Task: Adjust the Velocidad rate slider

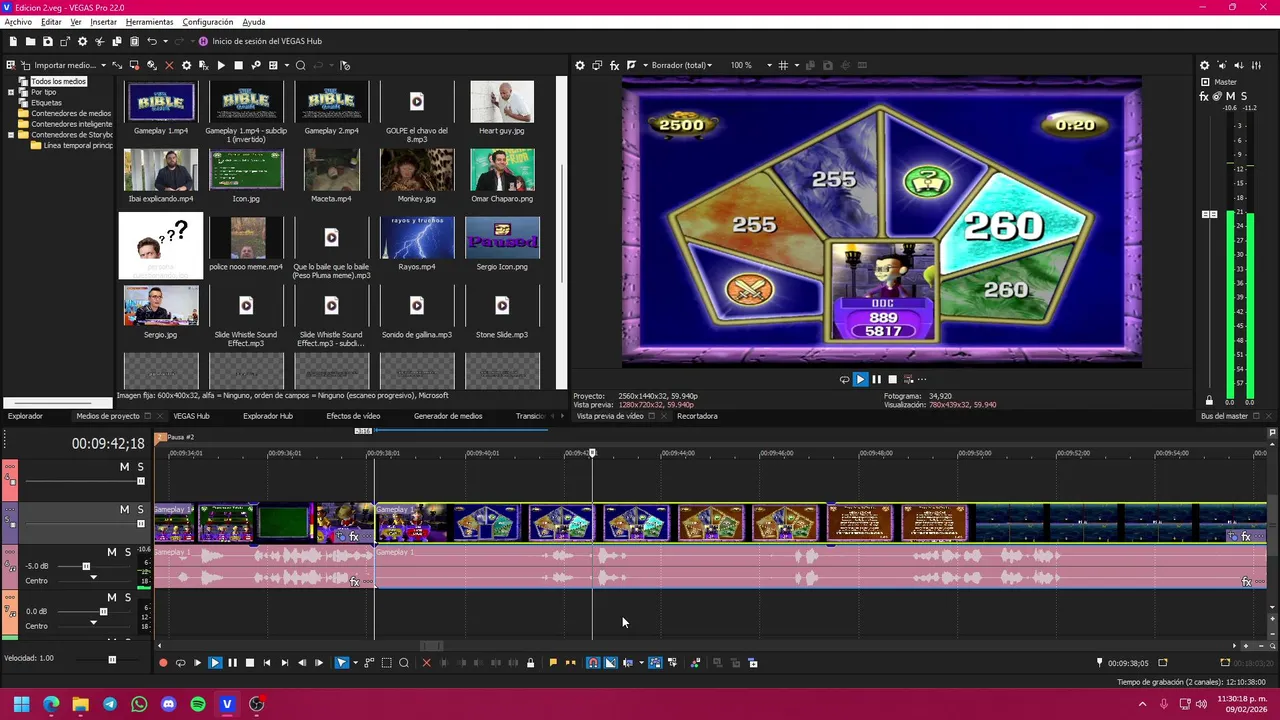Action: [112, 659]
